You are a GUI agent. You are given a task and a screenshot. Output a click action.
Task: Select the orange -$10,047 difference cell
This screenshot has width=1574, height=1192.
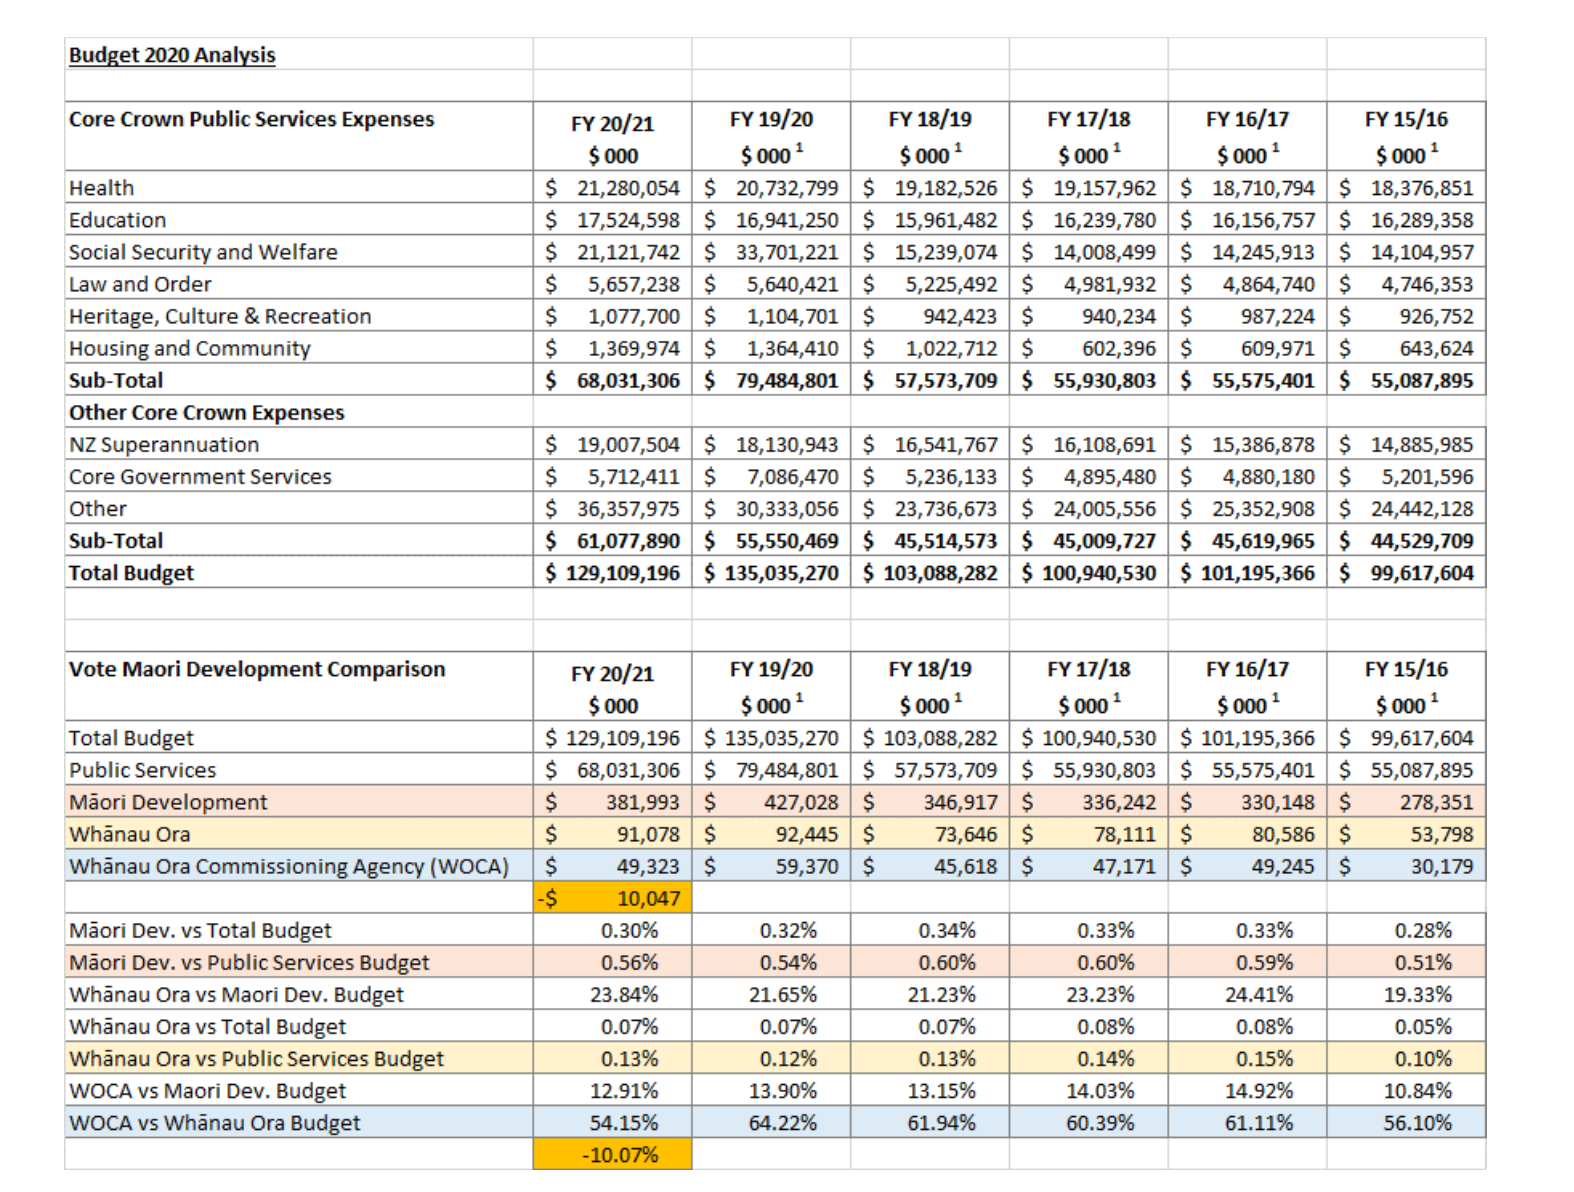[612, 898]
